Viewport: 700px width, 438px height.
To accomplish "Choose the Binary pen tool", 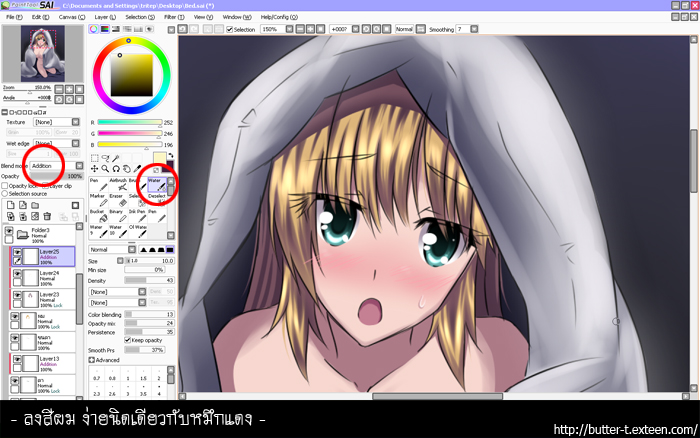I will (x=118, y=216).
